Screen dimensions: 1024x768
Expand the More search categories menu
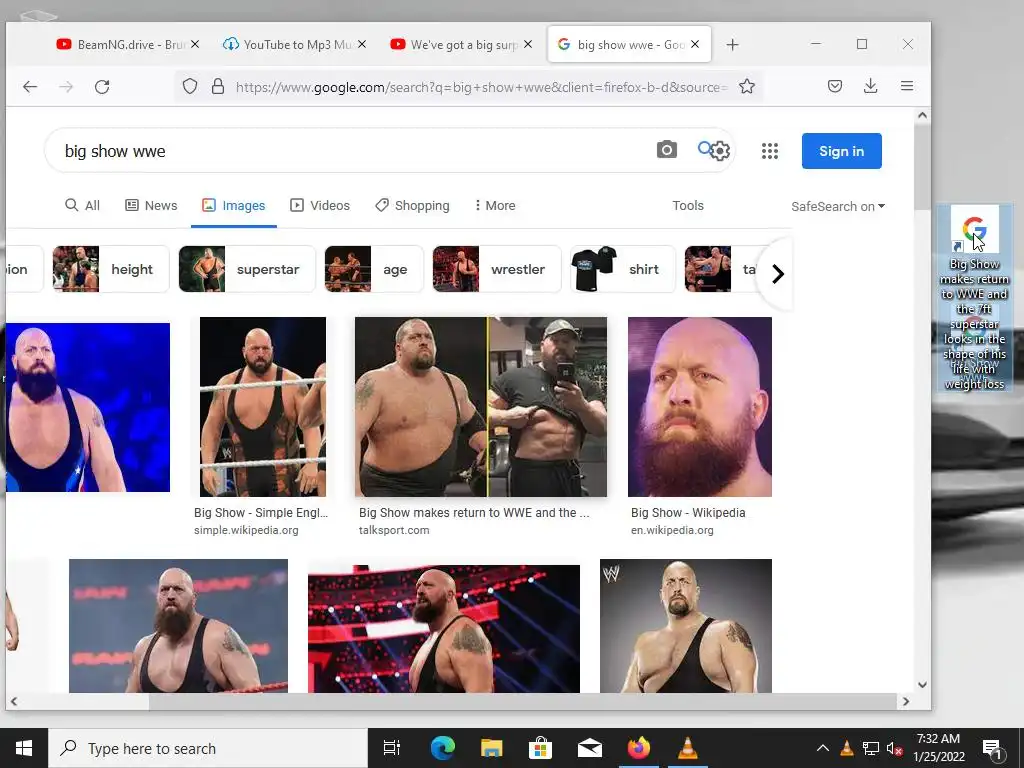point(495,205)
